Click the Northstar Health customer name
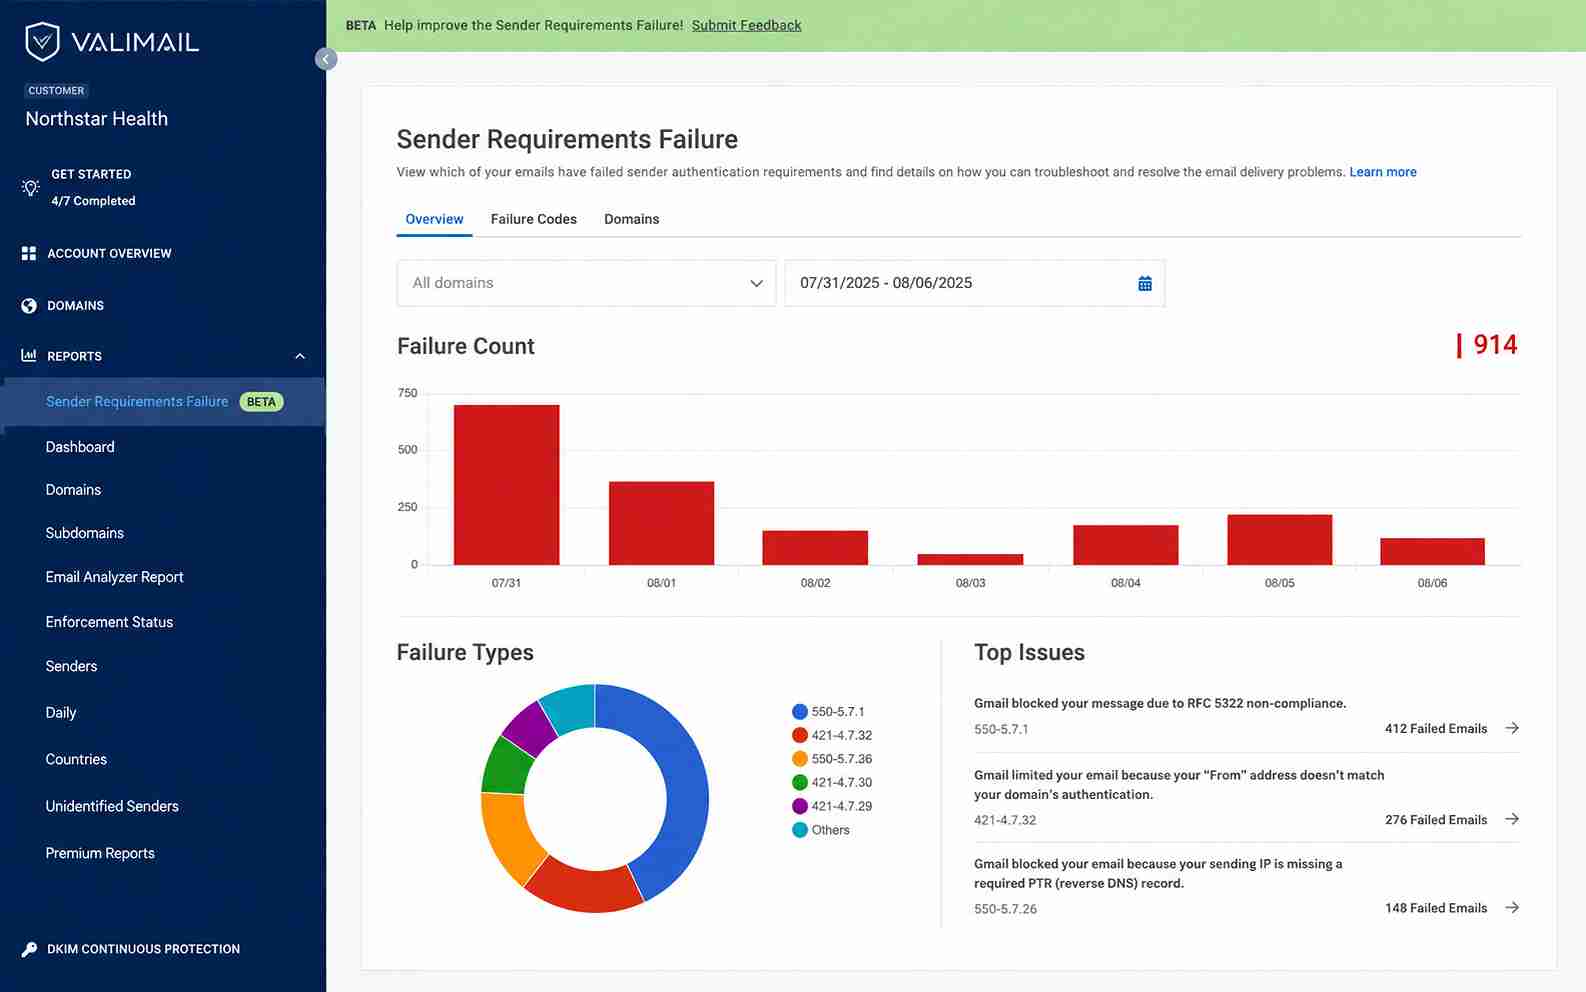 pos(97,119)
